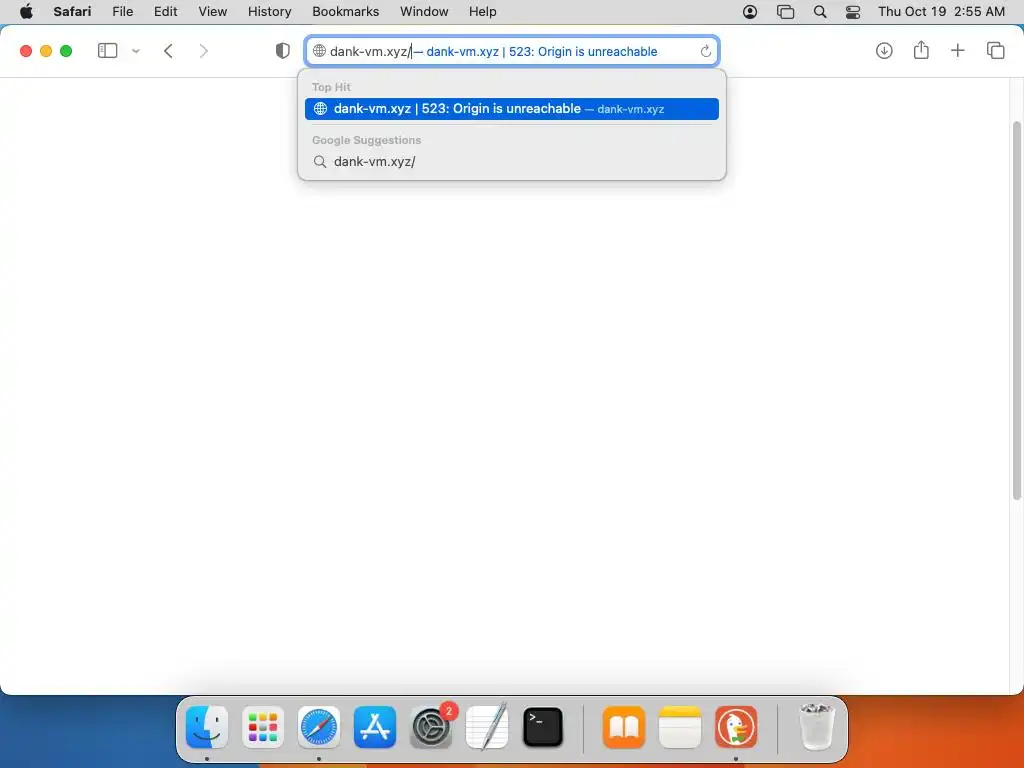
Task: Minimize Safari with the yellow button
Action: (46, 51)
